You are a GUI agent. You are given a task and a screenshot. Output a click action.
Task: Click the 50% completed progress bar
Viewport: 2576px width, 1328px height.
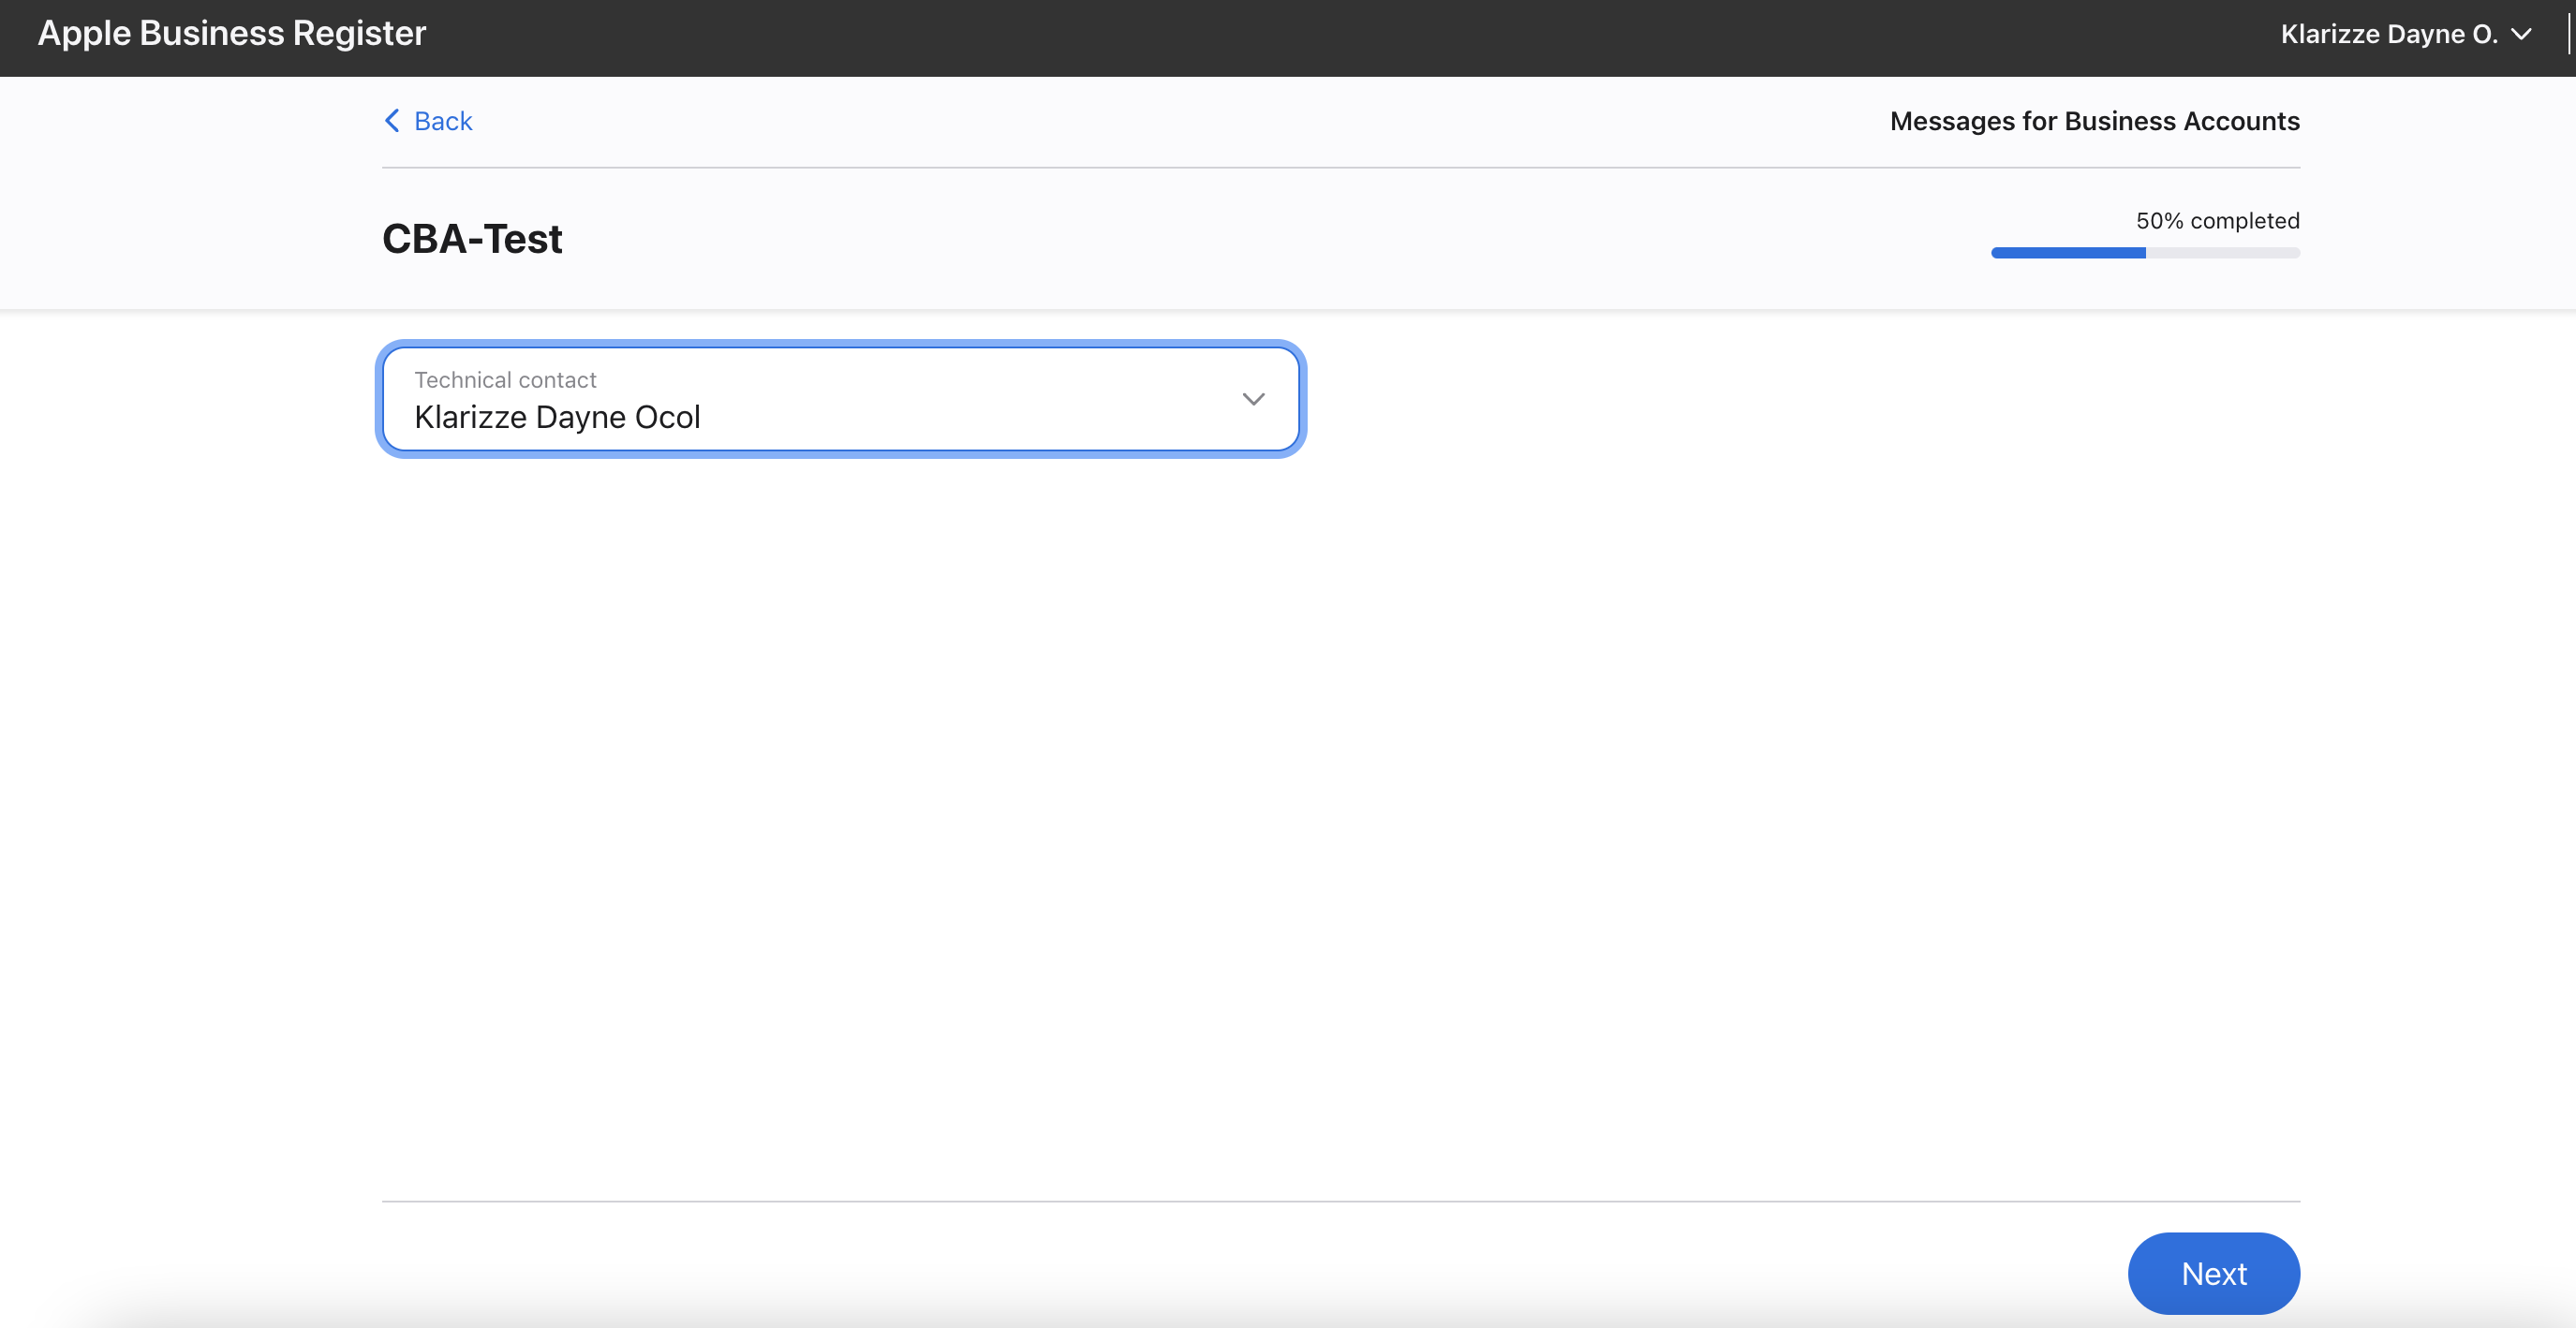pos(2145,253)
